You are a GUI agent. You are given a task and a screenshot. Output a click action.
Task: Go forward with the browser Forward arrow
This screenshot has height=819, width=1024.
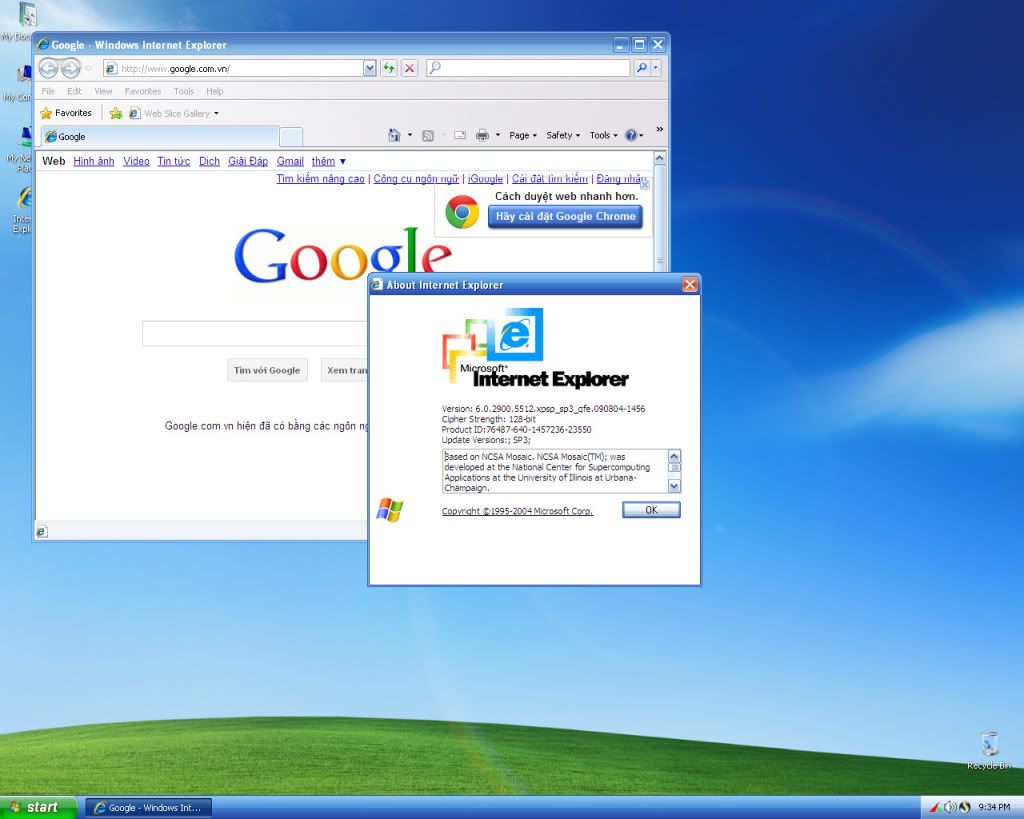pos(71,68)
